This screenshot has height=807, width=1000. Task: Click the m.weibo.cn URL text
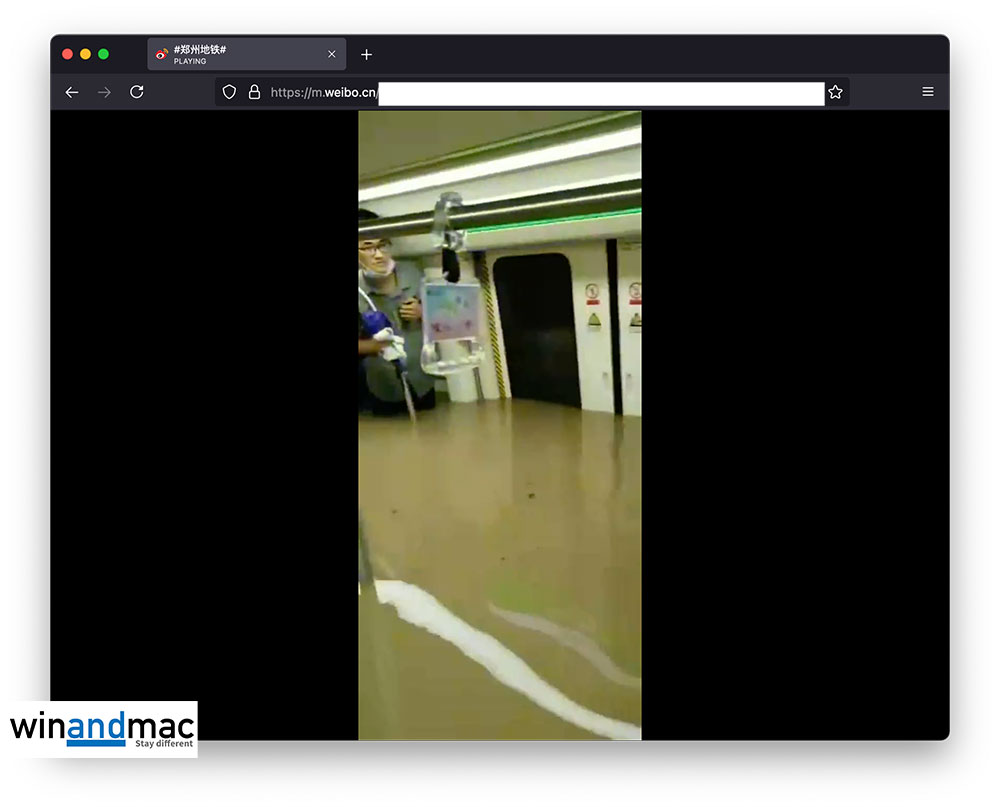pos(323,93)
